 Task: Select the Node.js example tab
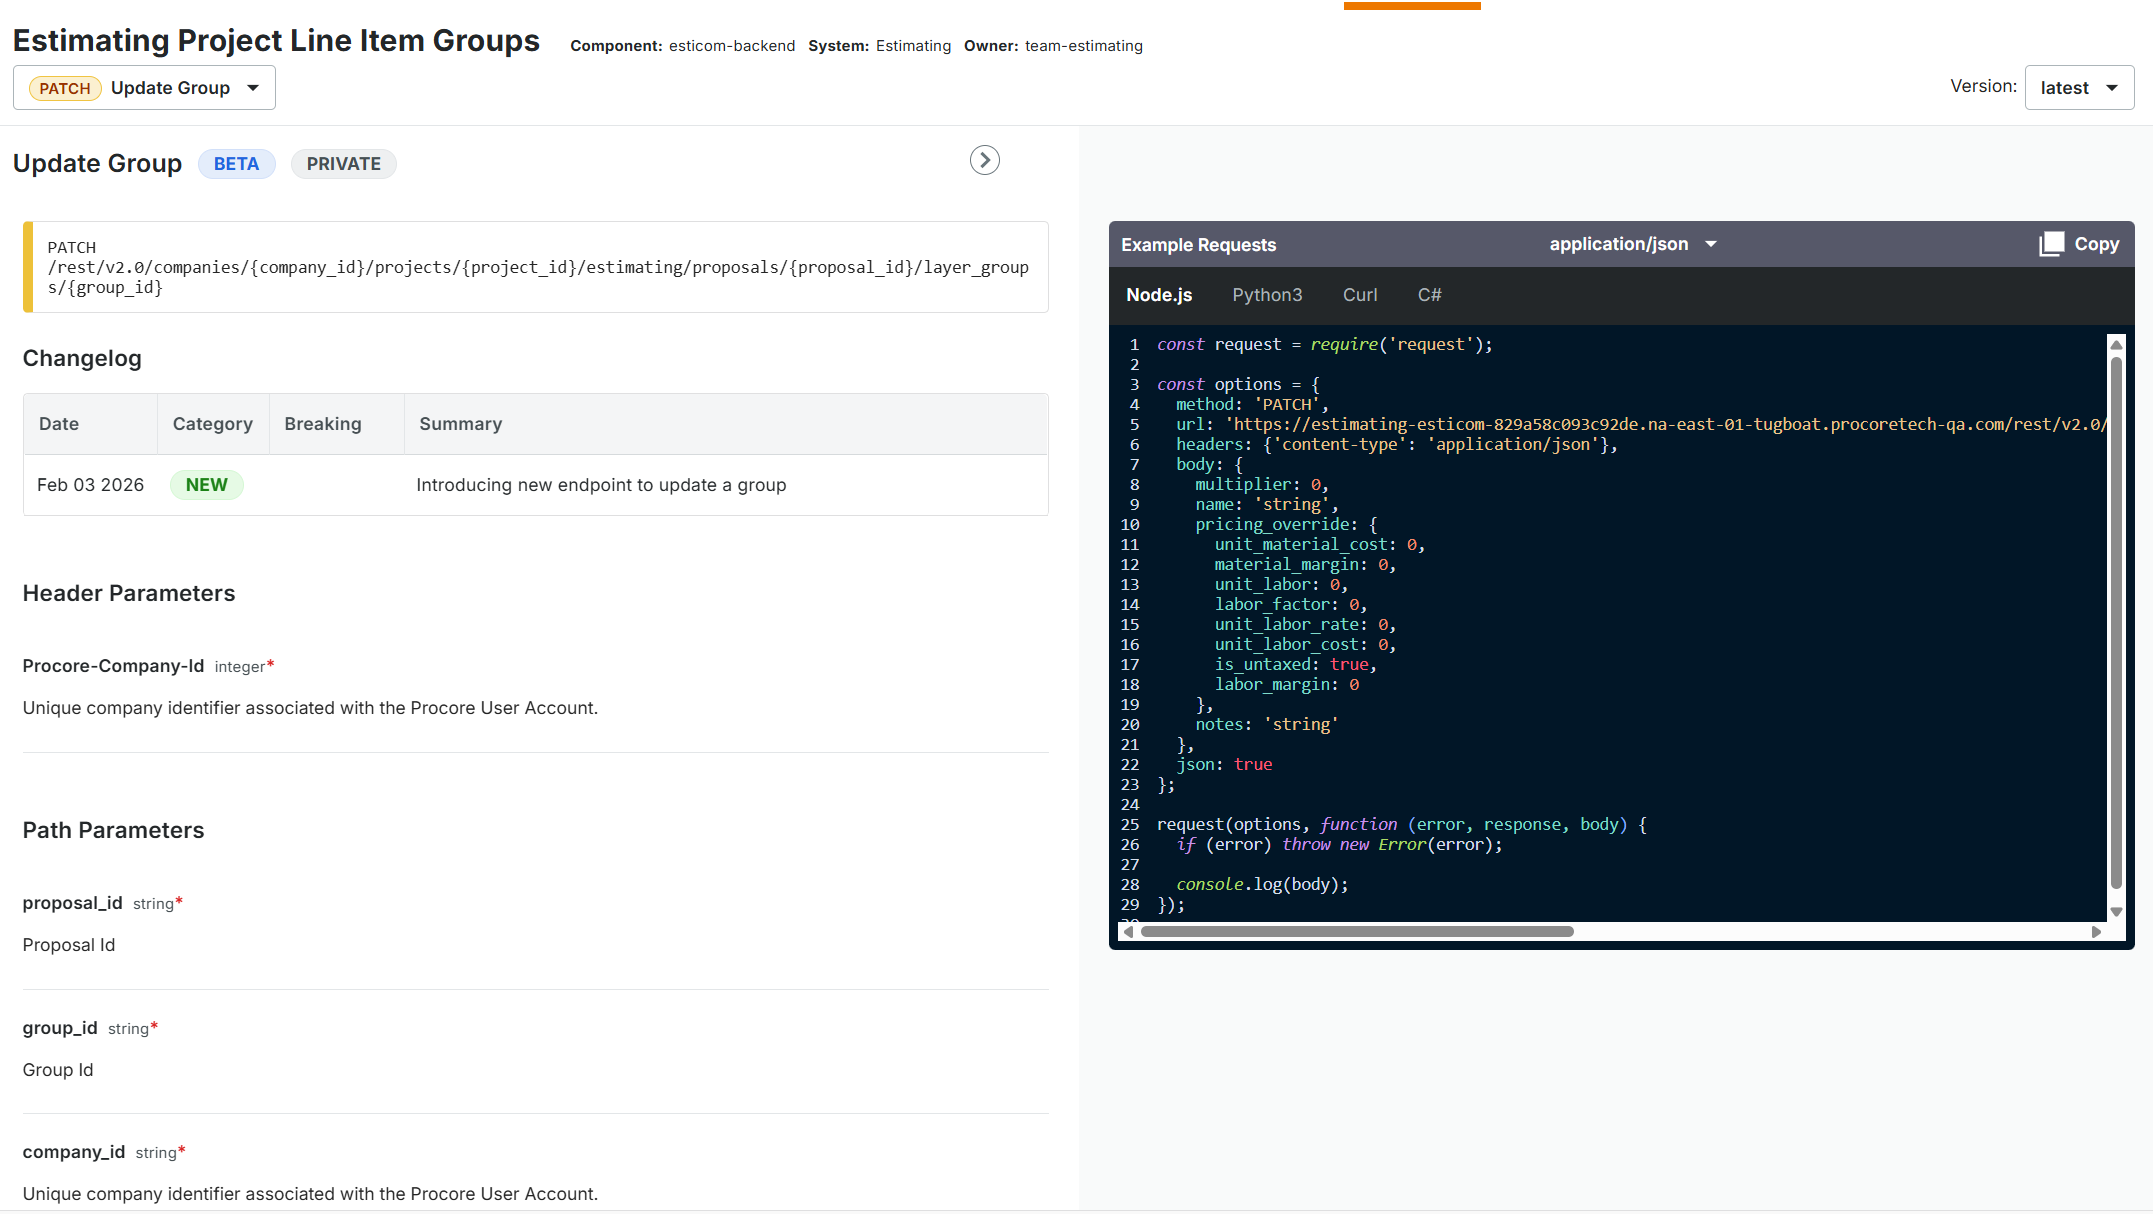[x=1158, y=295]
